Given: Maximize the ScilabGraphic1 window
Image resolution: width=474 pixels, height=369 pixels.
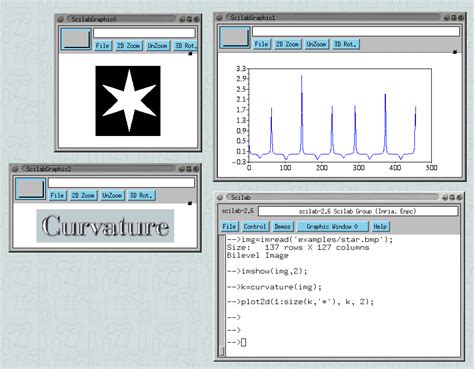Looking at the screenshot, I should click(454, 18).
